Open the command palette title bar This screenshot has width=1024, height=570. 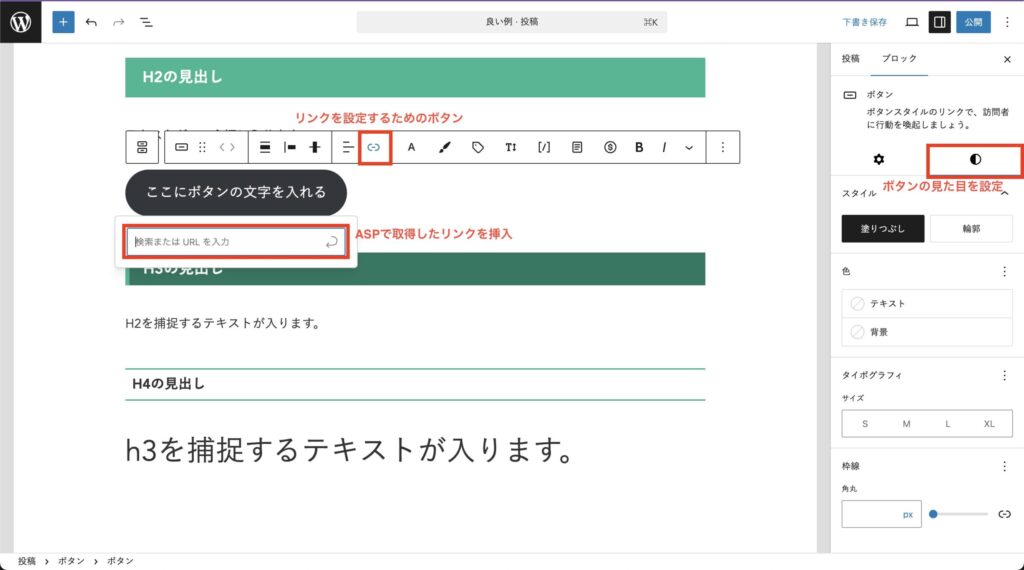pos(511,22)
